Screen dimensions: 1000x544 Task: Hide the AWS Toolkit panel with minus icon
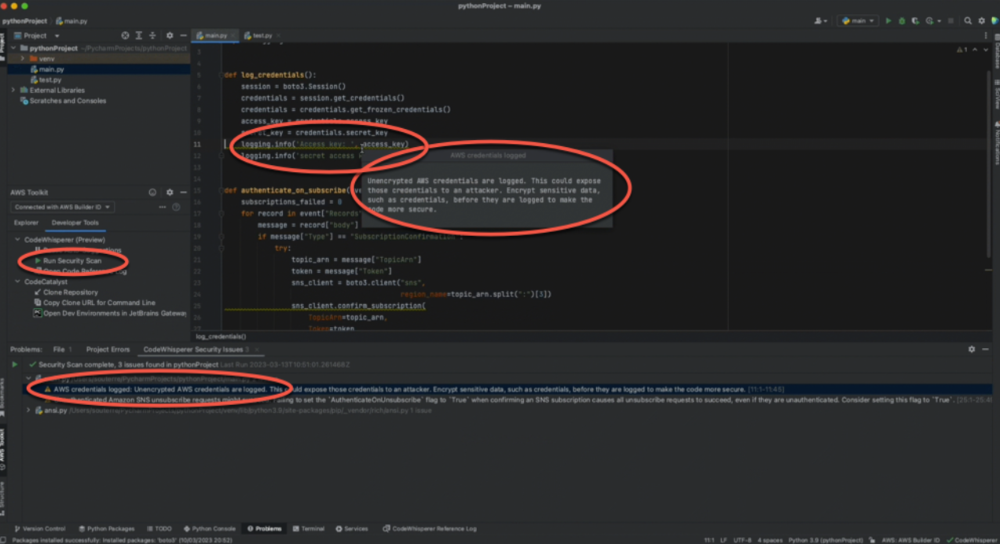tap(182, 192)
